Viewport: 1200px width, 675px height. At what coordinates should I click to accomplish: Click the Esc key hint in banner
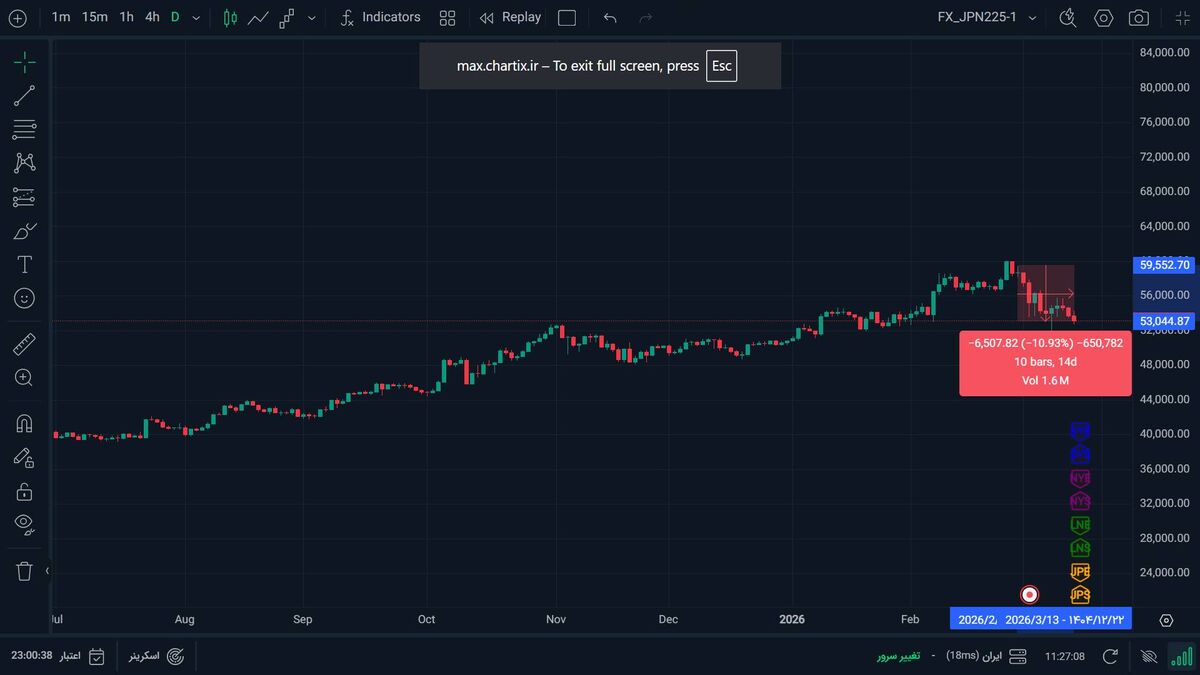pyautogui.click(x=721, y=66)
